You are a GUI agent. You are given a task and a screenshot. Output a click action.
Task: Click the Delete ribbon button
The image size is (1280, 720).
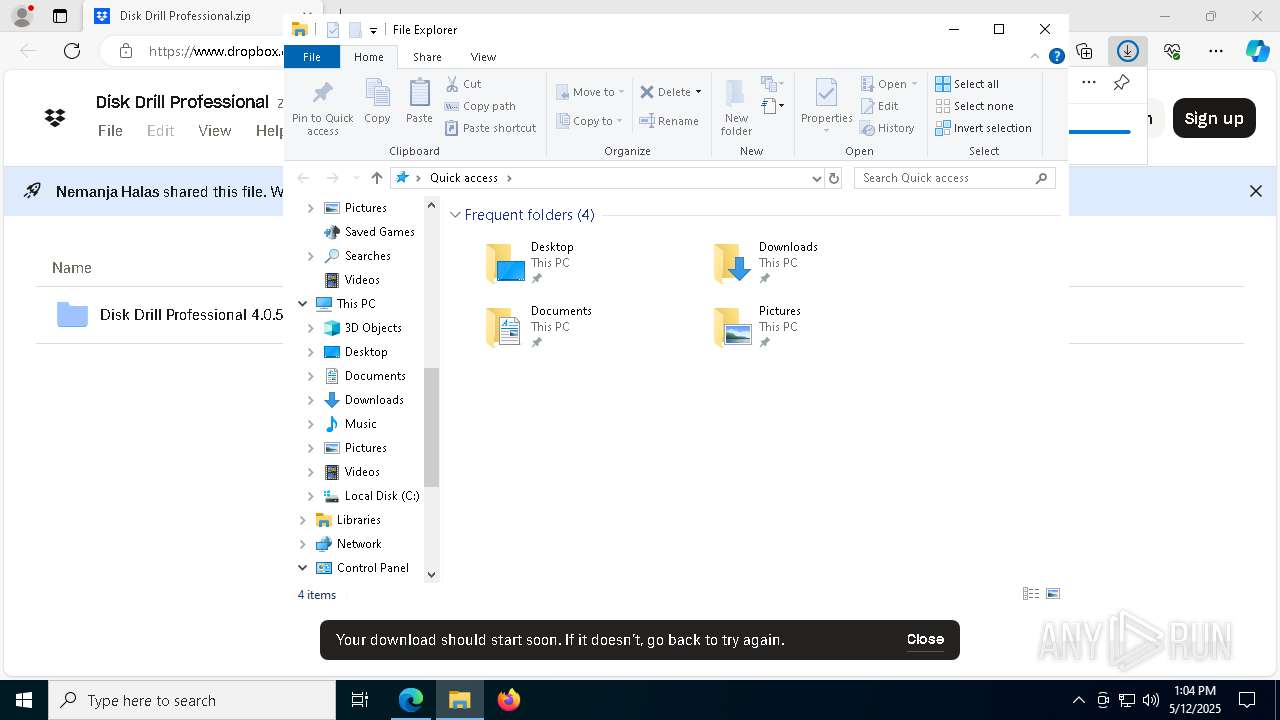point(666,92)
